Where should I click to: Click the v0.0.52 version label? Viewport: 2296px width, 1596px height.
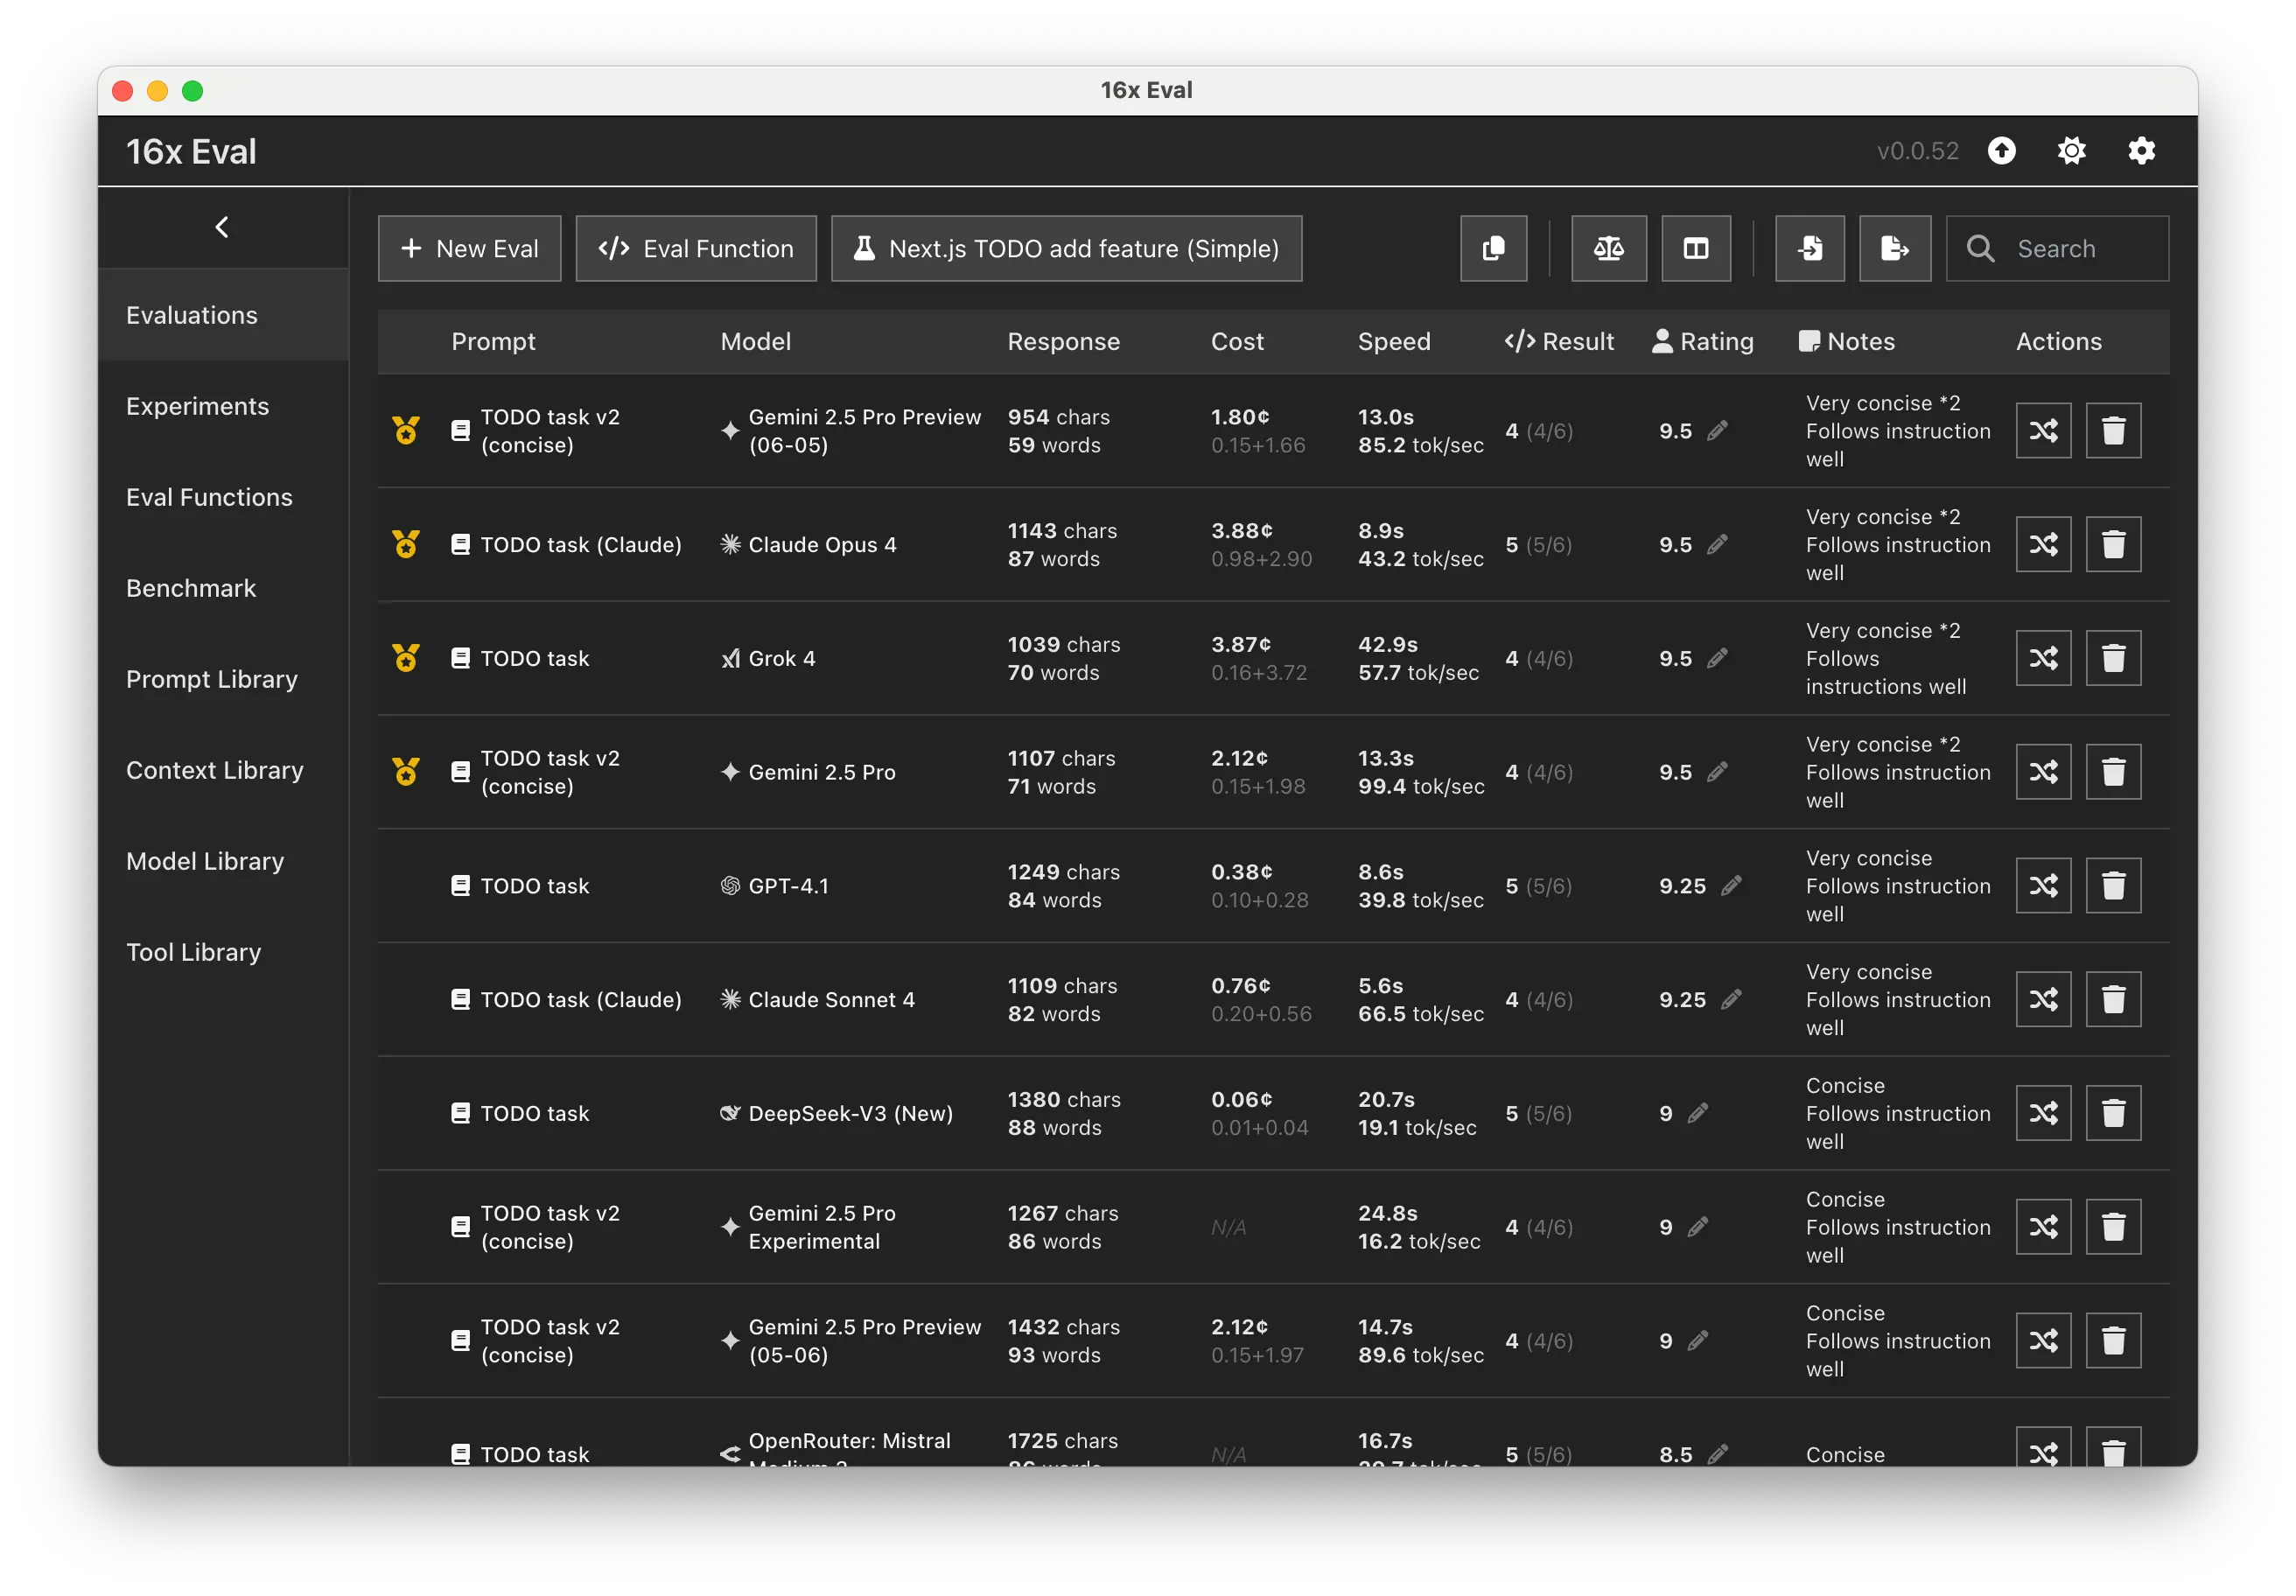[x=1917, y=151]
